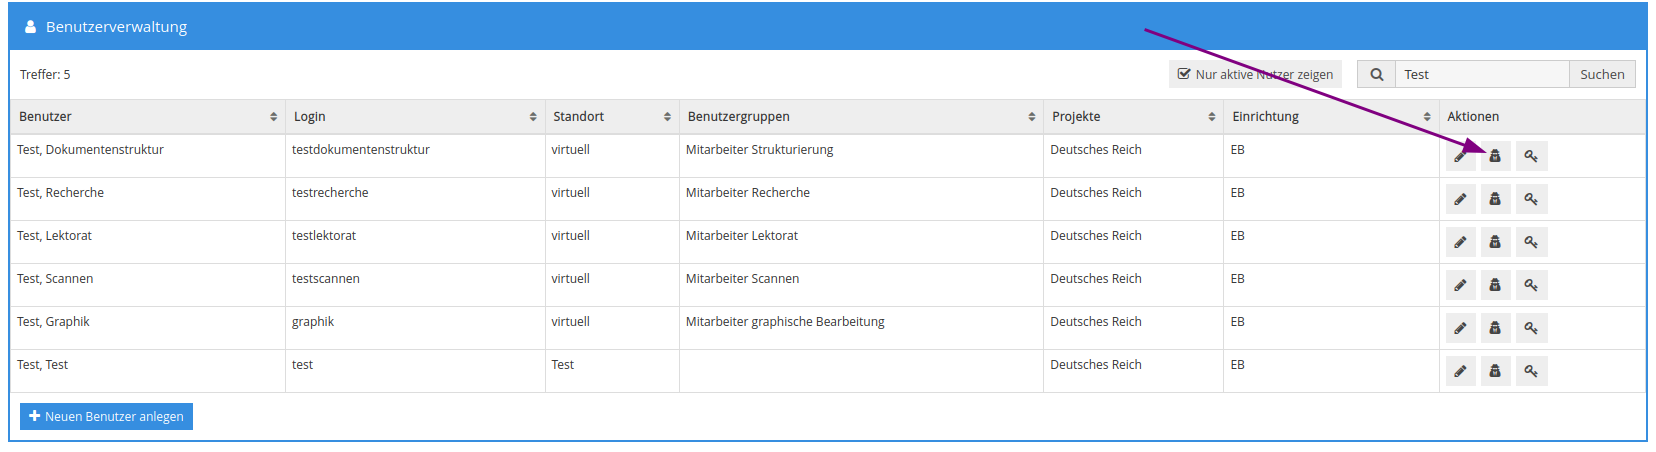Screen dimensions: 1656x452
Task: Click the key icon for Test, Recherche
Action: [1531, 199]
